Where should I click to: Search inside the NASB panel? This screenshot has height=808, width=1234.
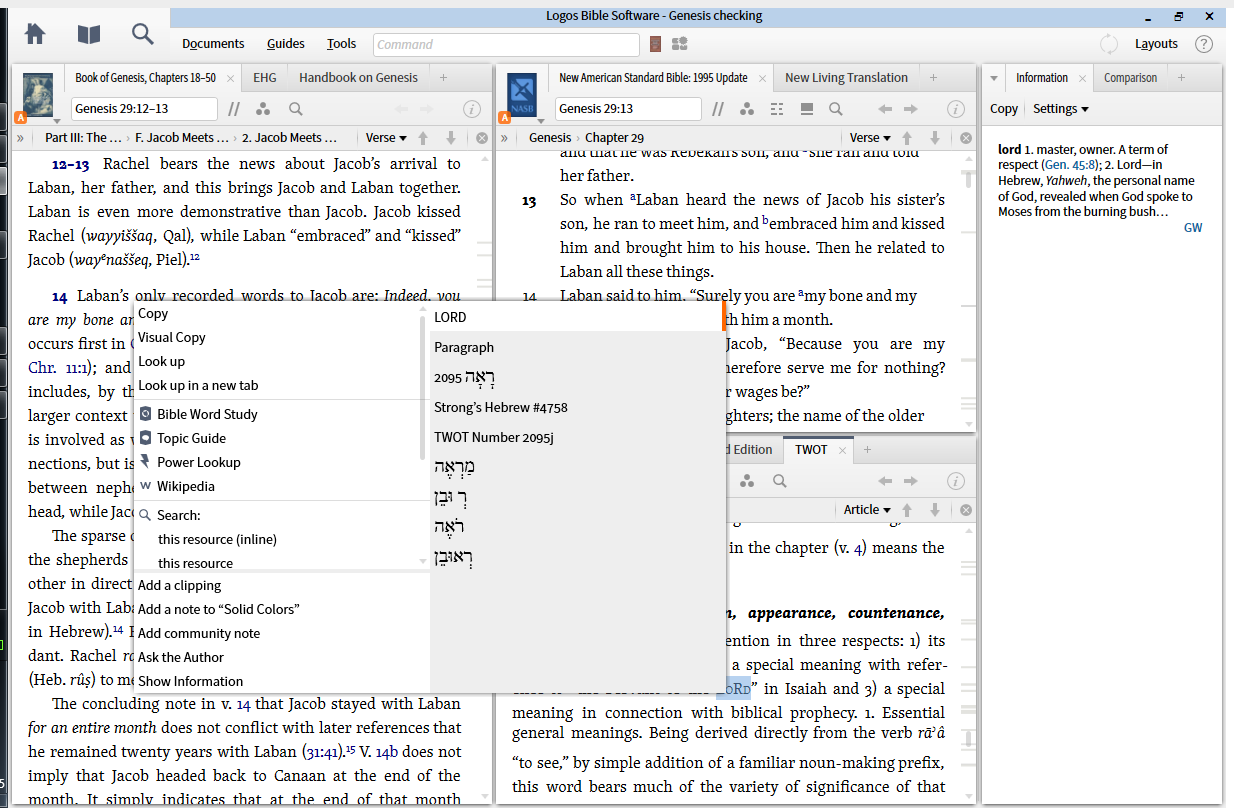[834, 109]
